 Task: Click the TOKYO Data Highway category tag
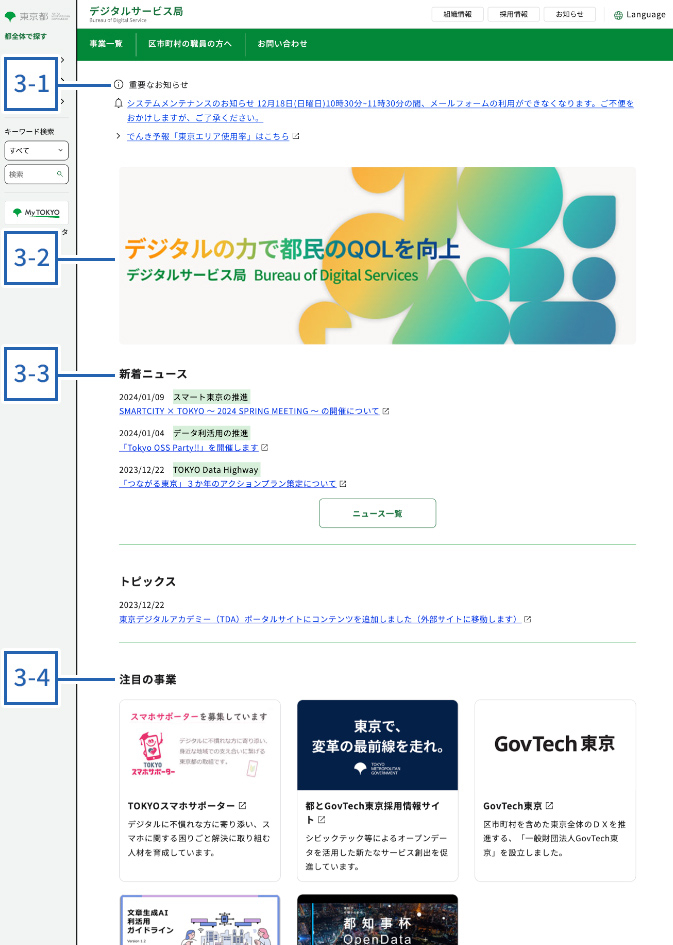tap(216, 470)
